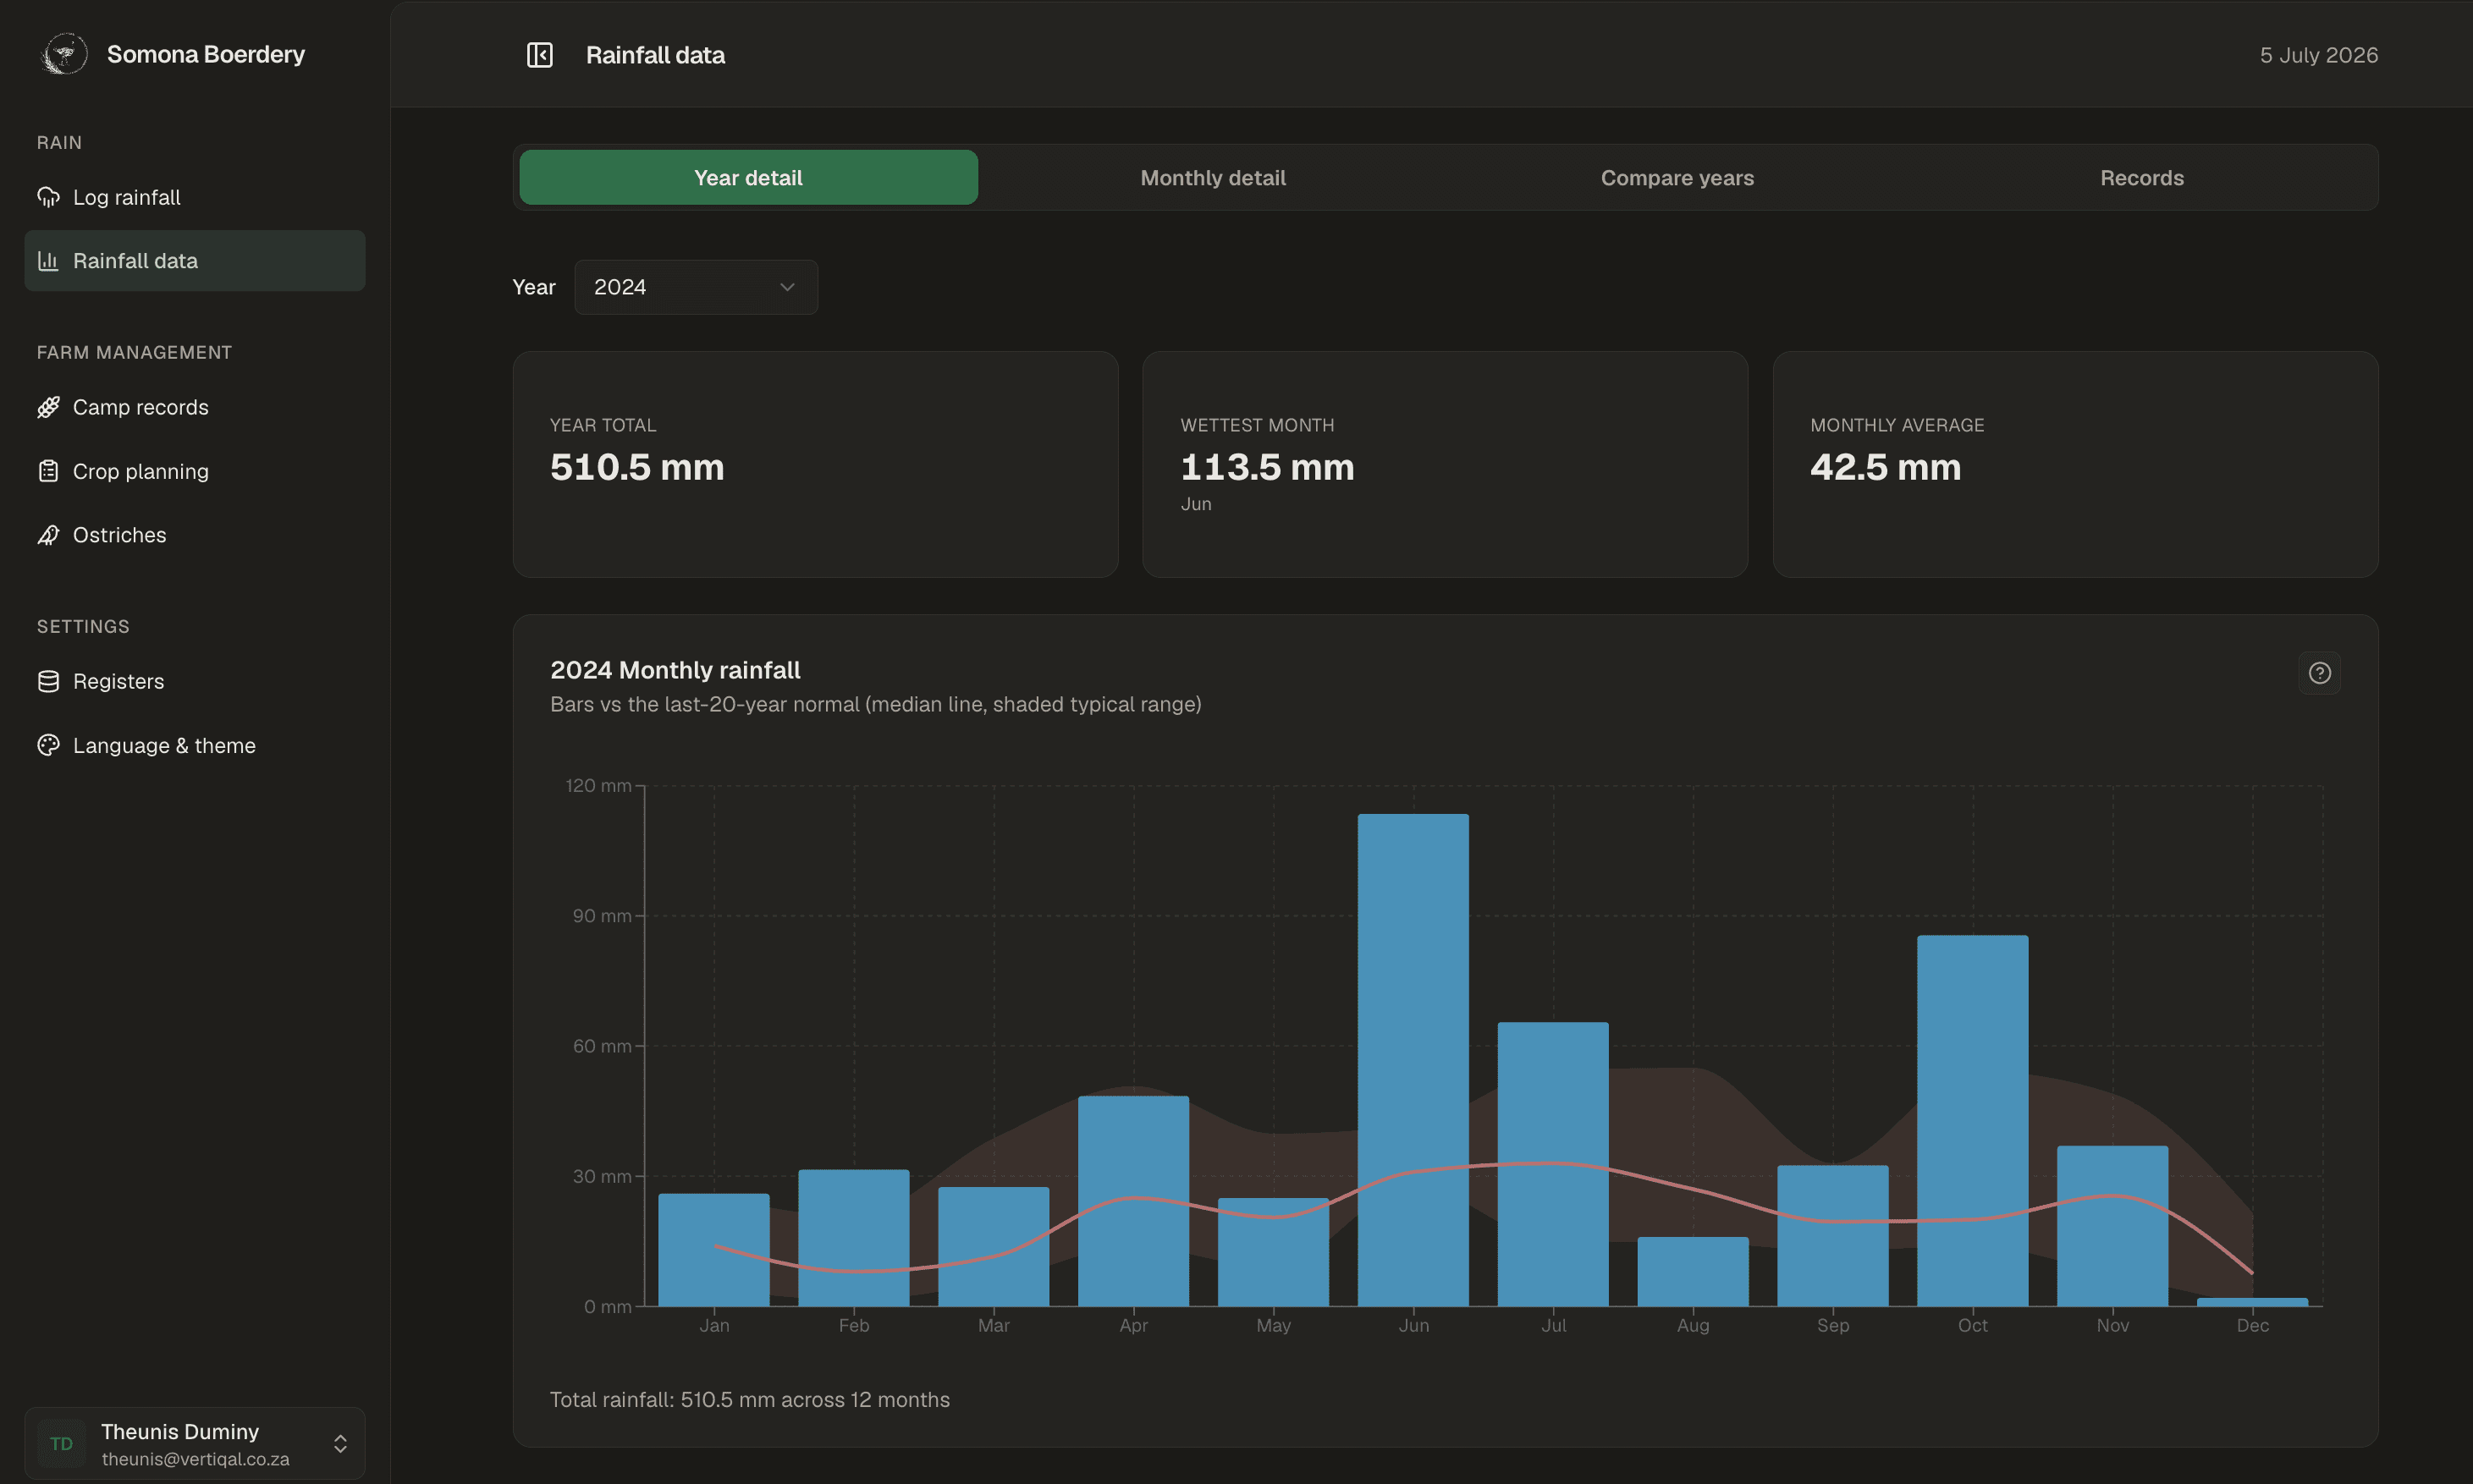Open the chart help question-mark icon

(2319, 673)
